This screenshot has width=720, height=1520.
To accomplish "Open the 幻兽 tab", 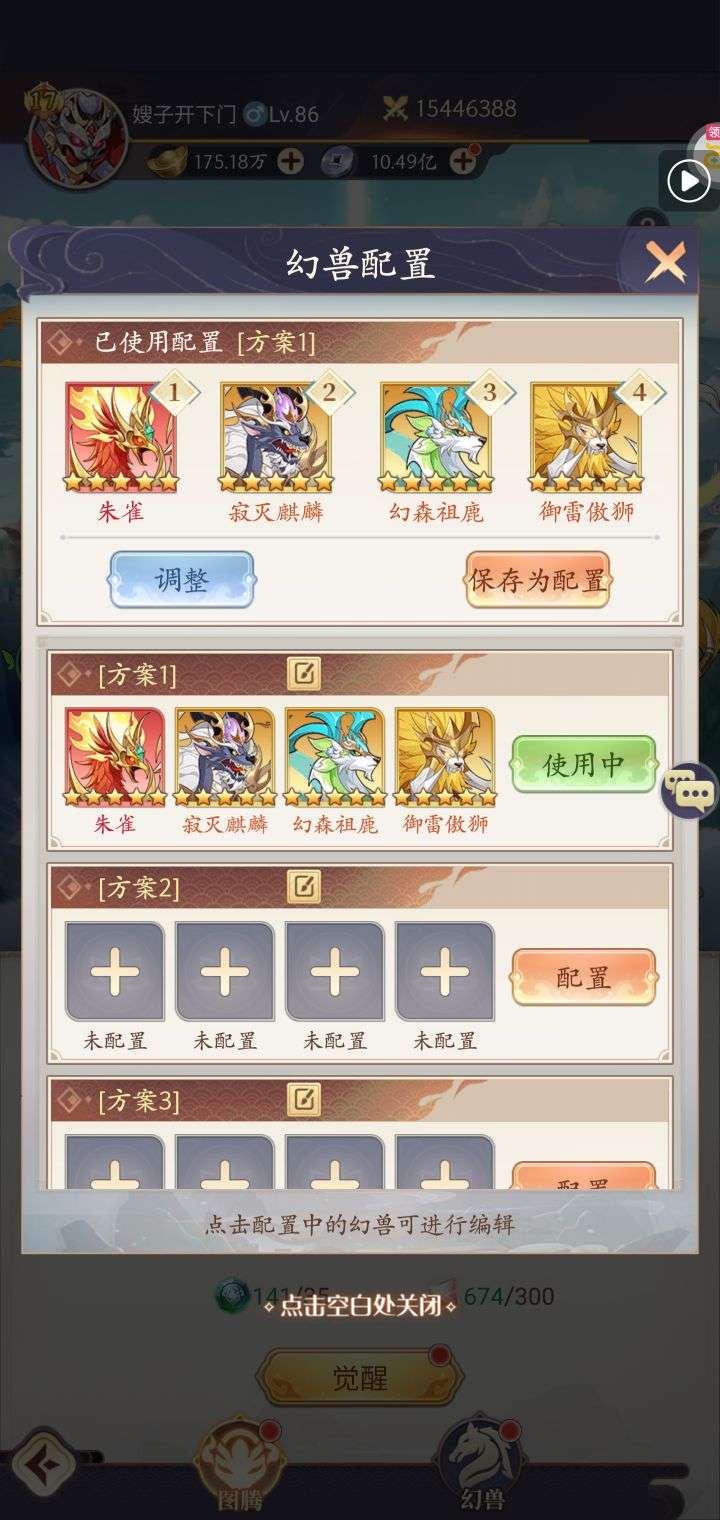I will pyautogui.click(x=482, y=1463).
